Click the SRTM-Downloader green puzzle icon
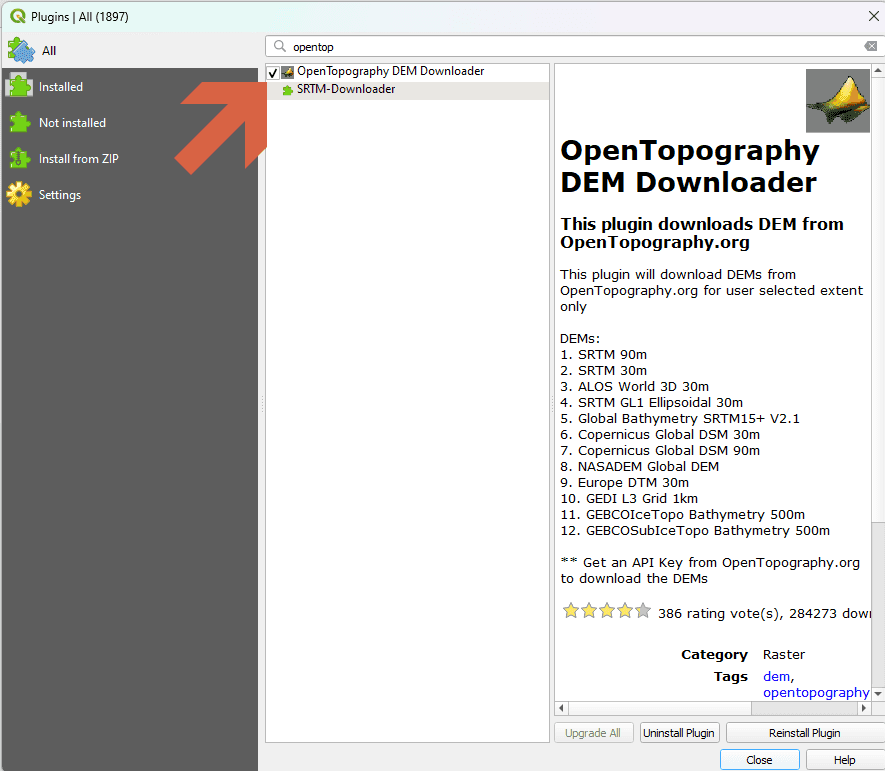 click(x=288, y=90)
